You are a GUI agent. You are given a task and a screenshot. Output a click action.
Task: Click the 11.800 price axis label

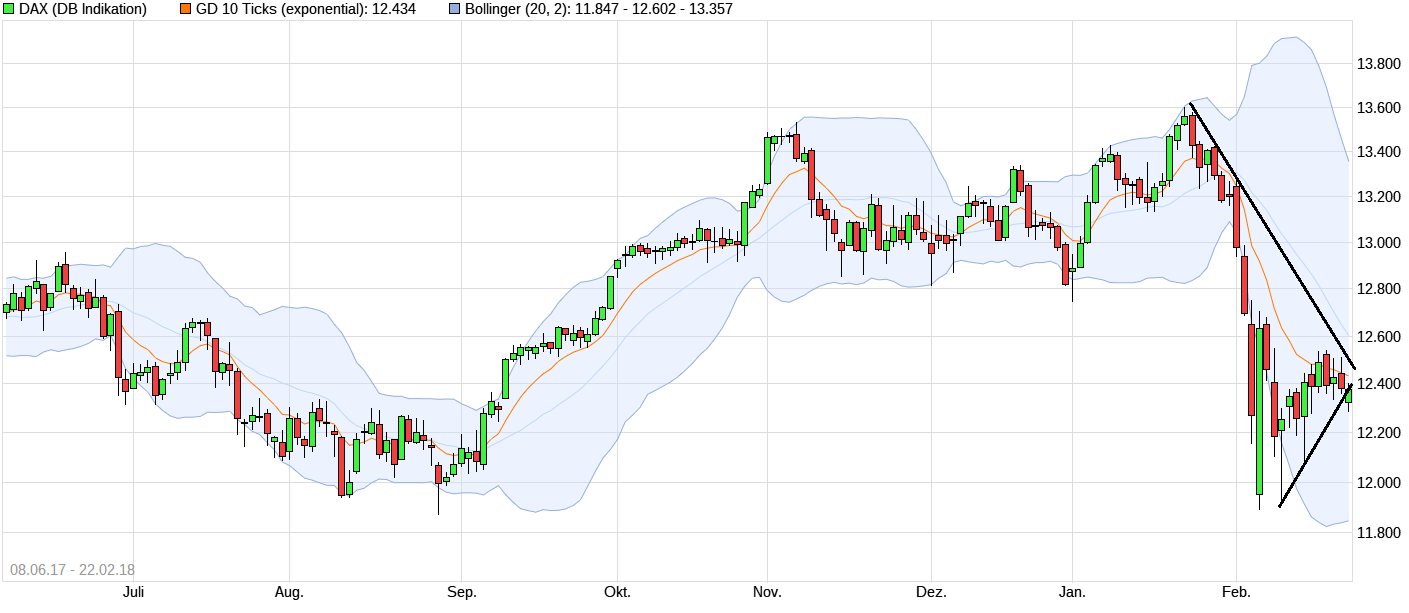(x=1380, y=533)
